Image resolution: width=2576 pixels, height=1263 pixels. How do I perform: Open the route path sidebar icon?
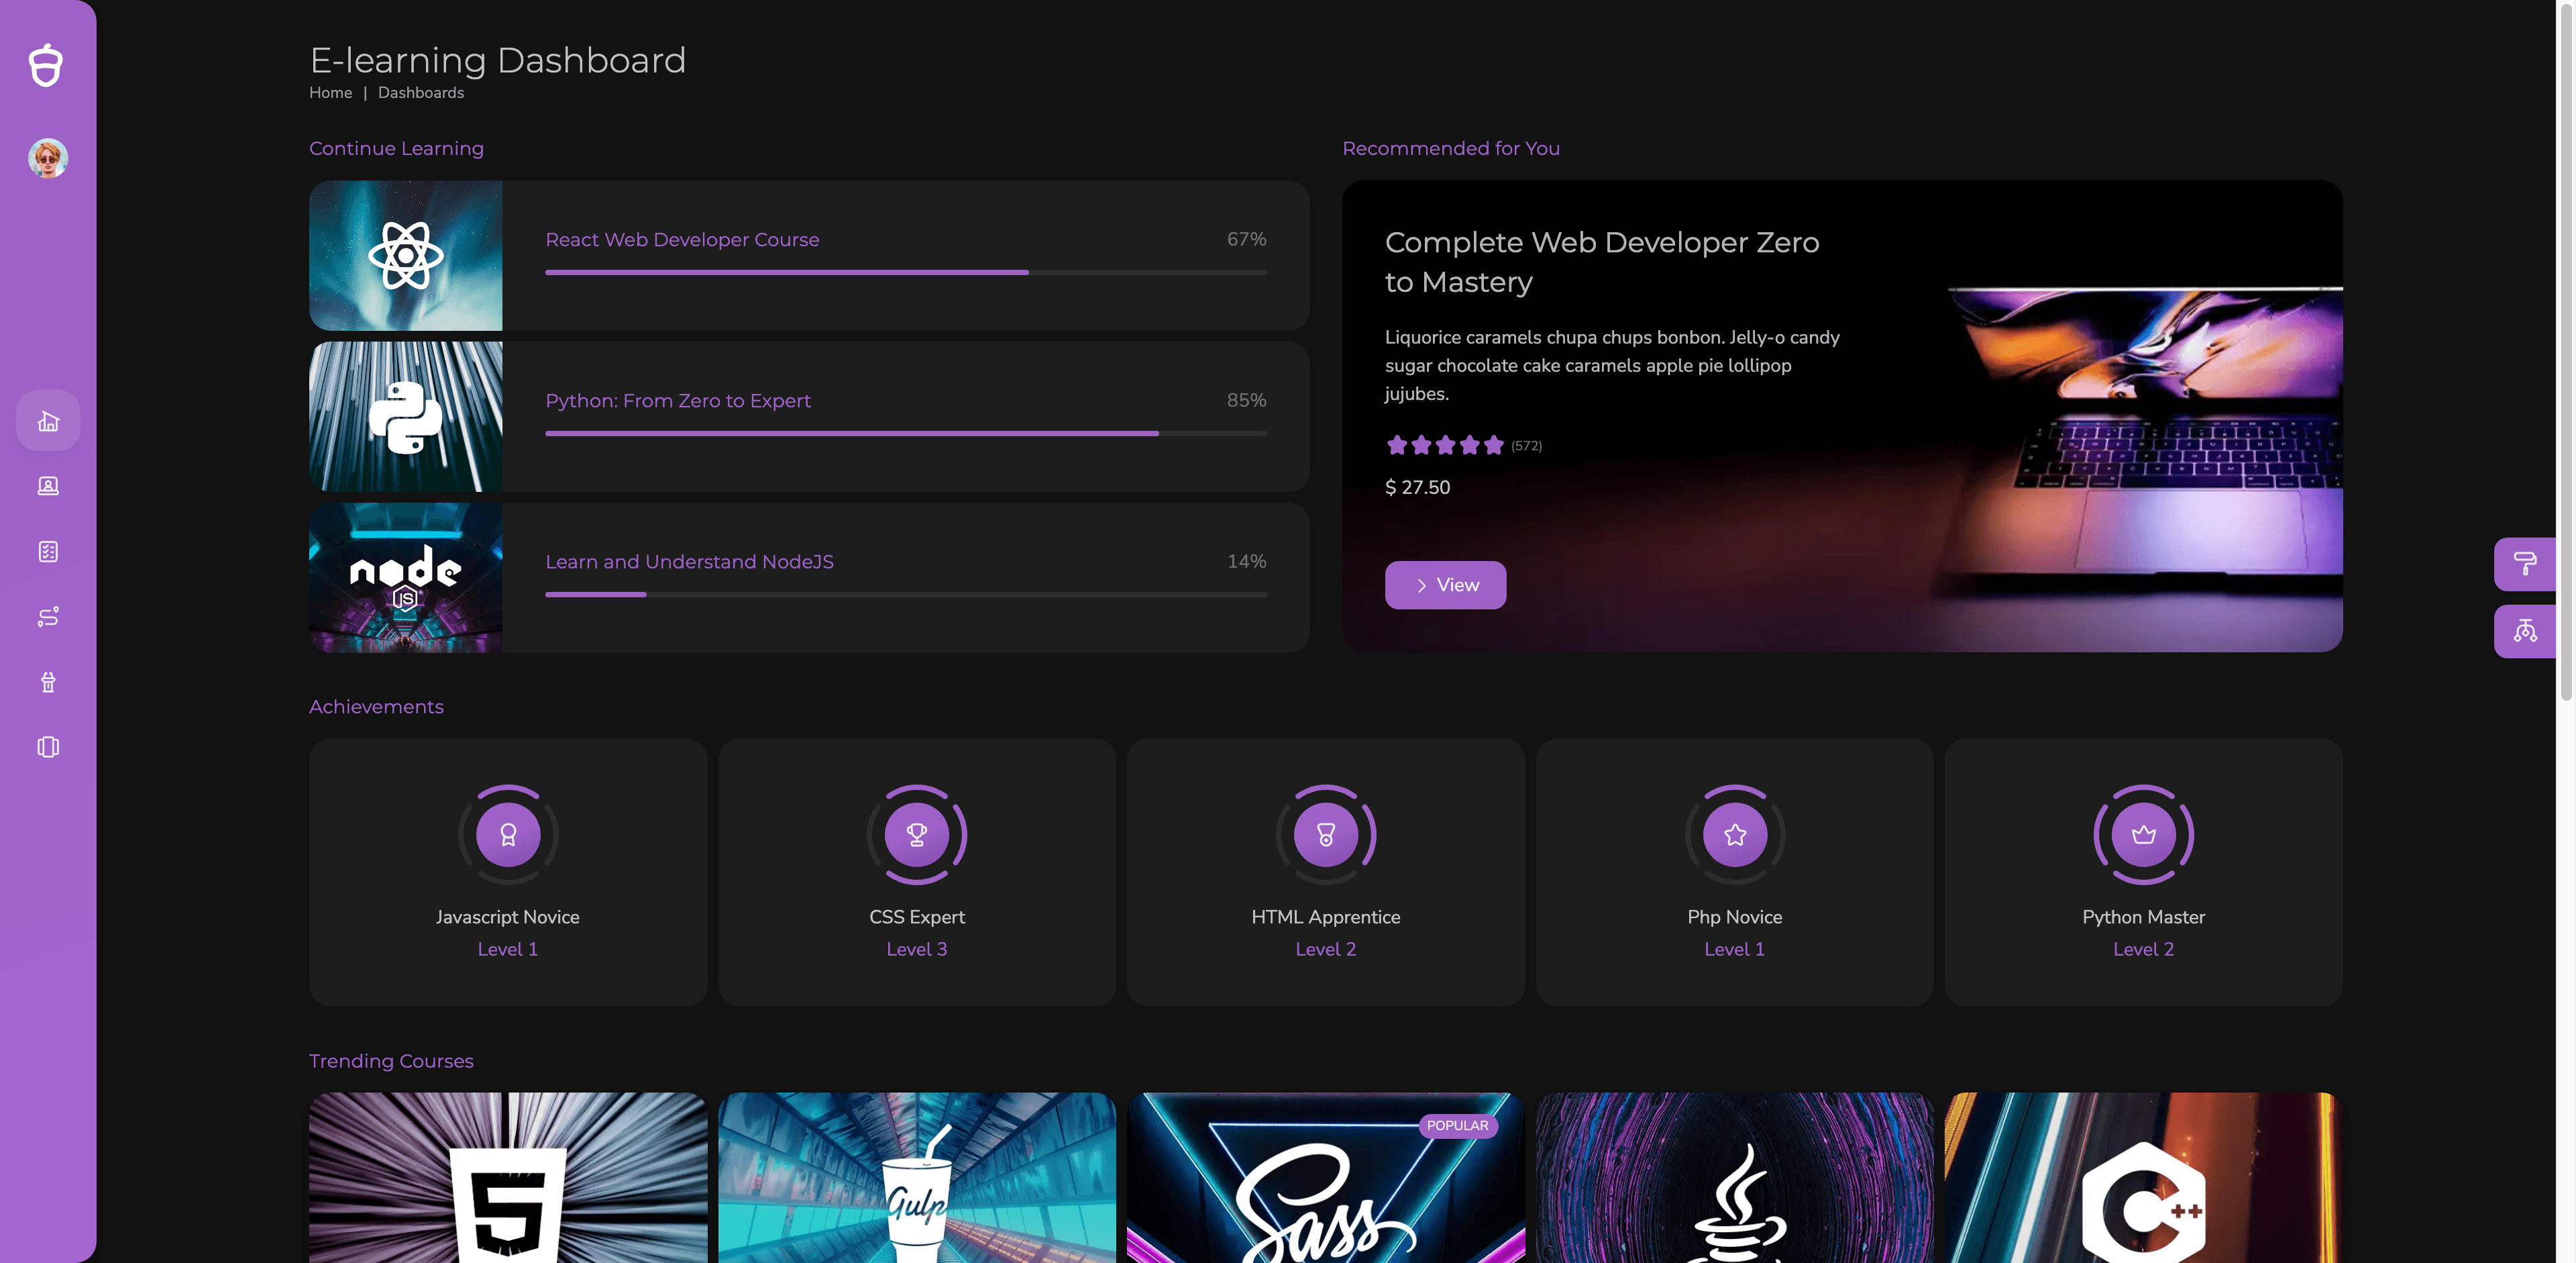(x=48, y=617)
